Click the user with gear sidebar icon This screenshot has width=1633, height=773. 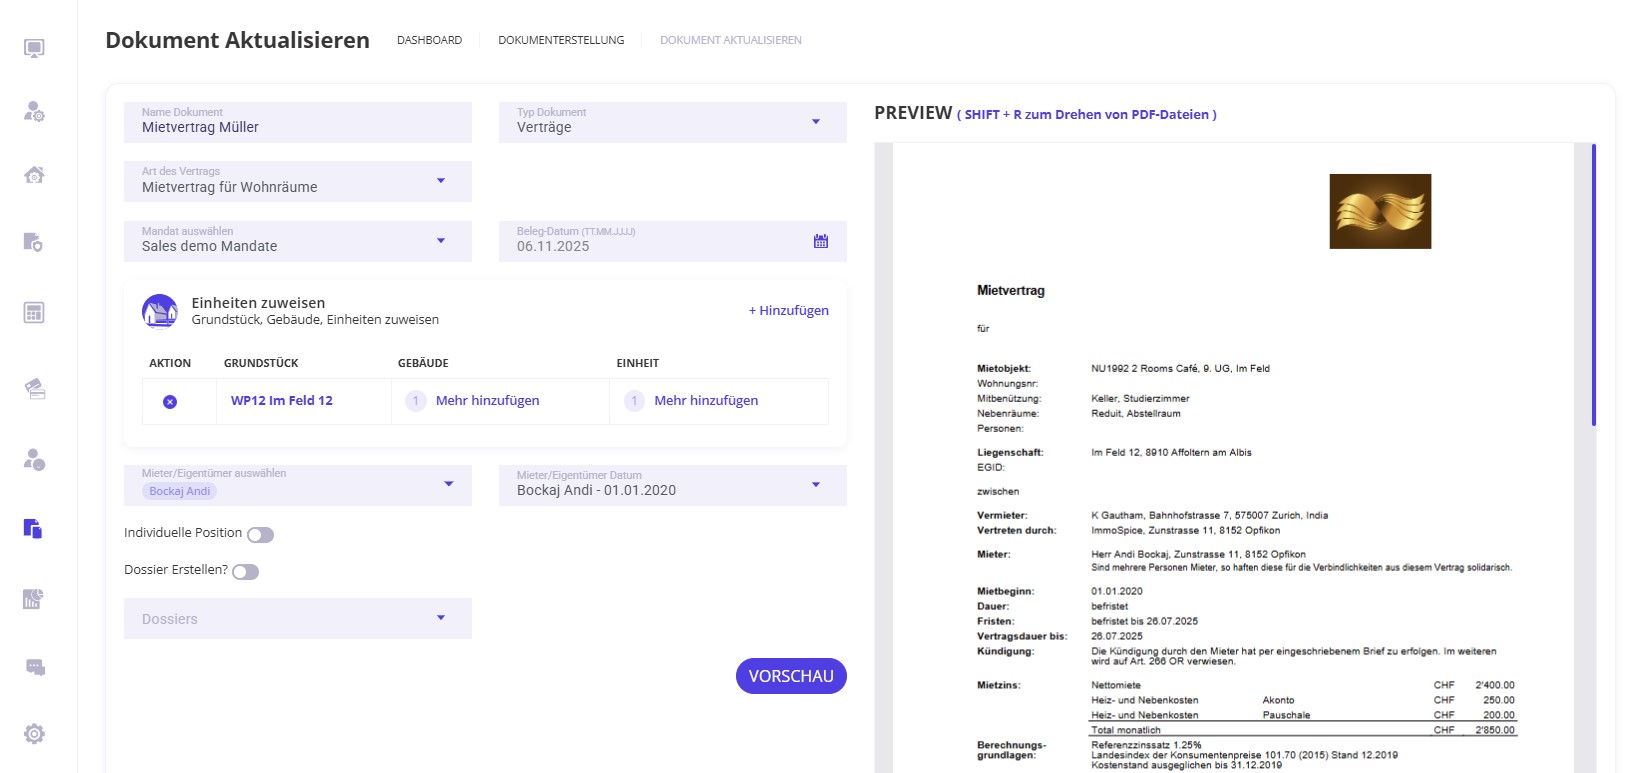point(34,111)
